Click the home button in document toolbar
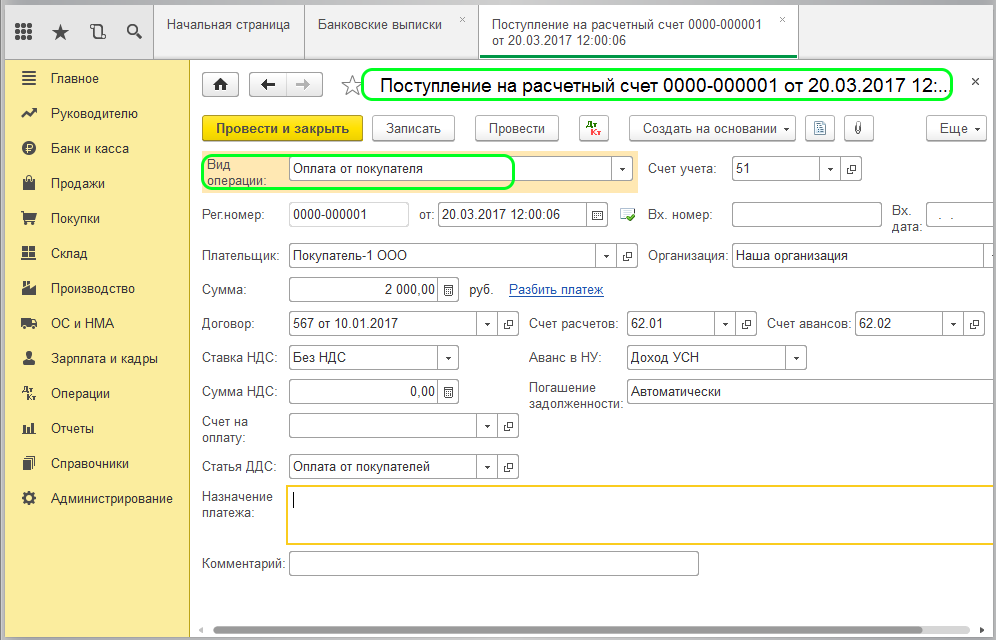The image size is (996, 640). pyautogui.click(x=220, y=85)
